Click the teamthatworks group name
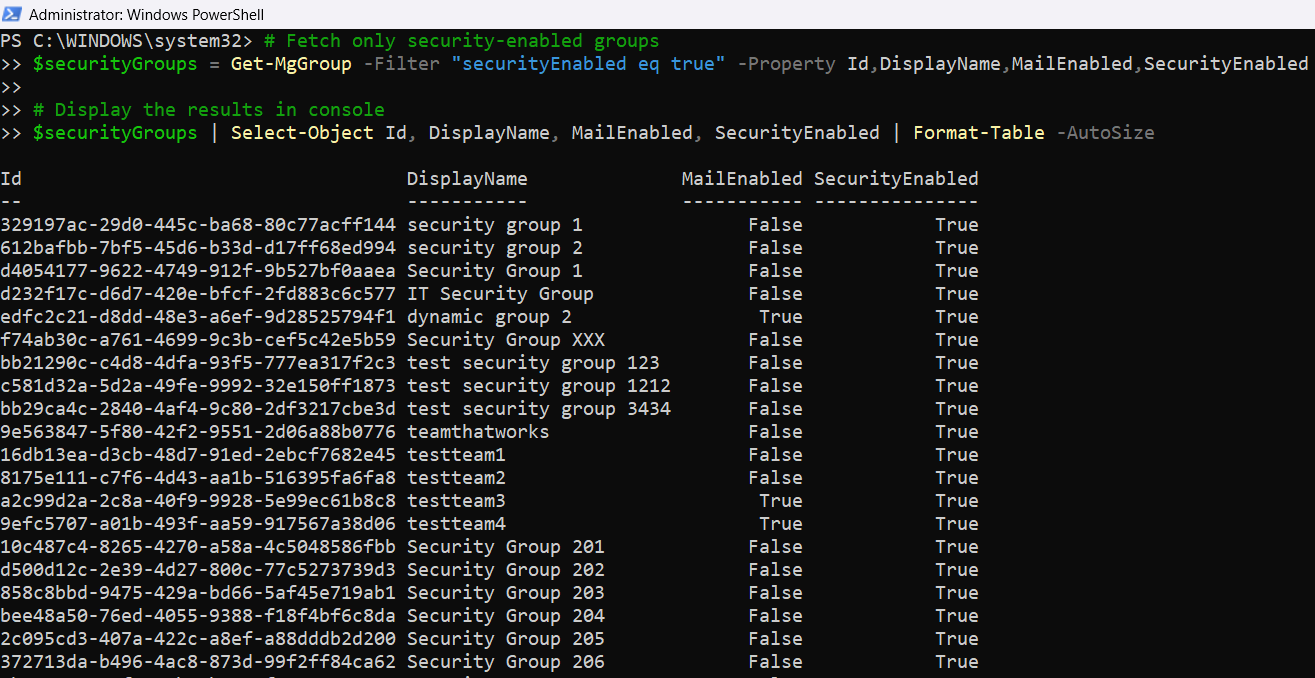 [x=478, y=432]
